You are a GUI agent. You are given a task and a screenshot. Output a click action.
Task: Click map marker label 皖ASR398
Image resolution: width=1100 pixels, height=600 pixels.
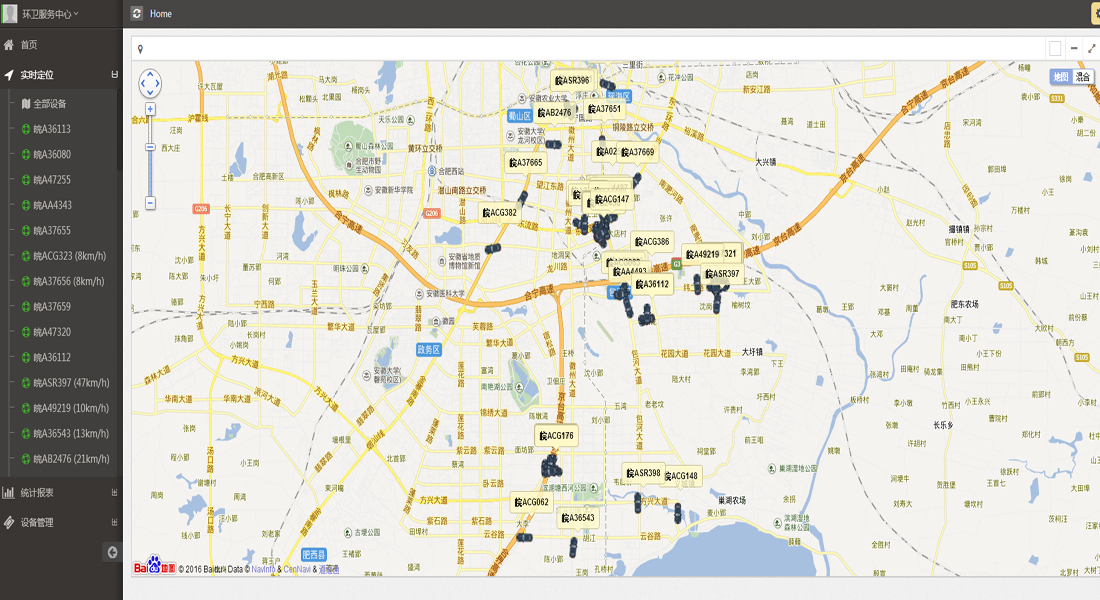[x=643, y=473]
